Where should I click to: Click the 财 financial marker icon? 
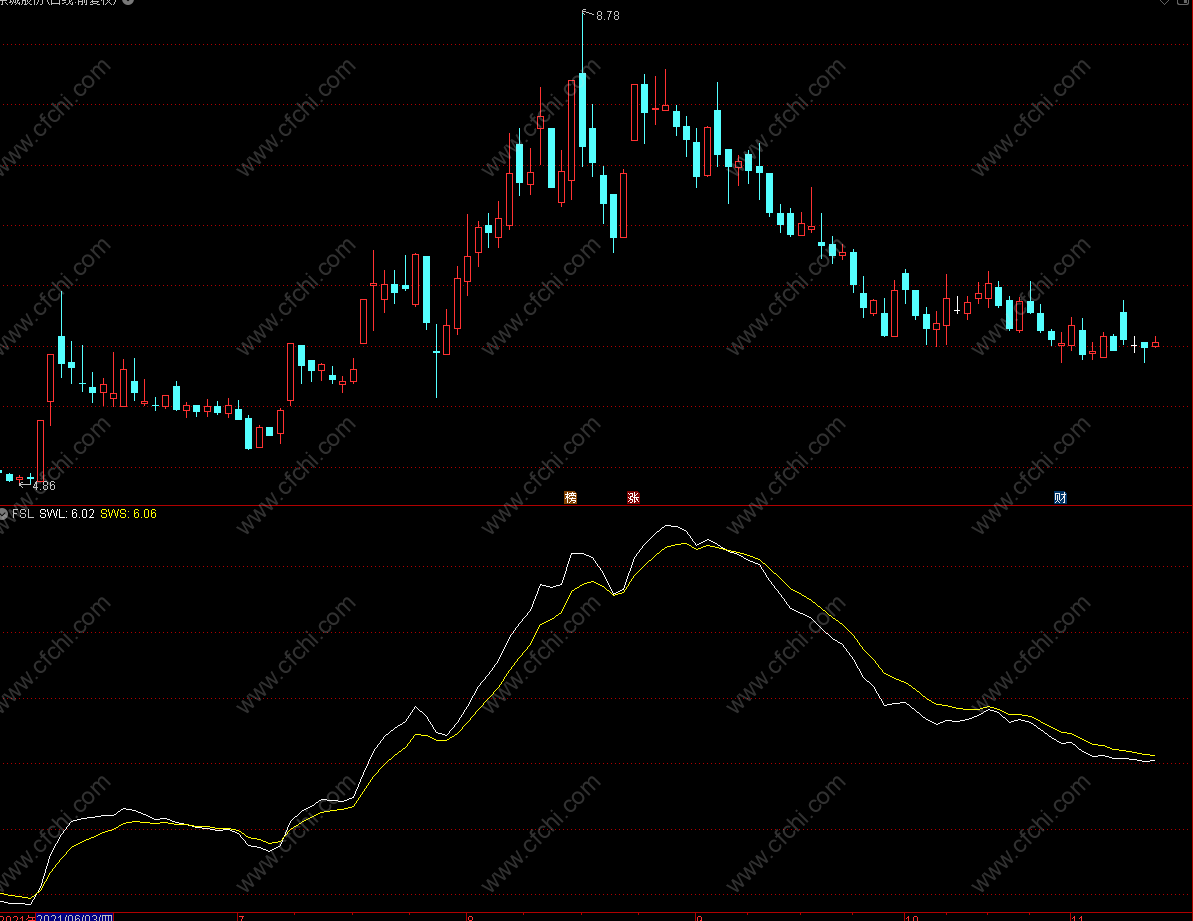[x=1060, y=498]
